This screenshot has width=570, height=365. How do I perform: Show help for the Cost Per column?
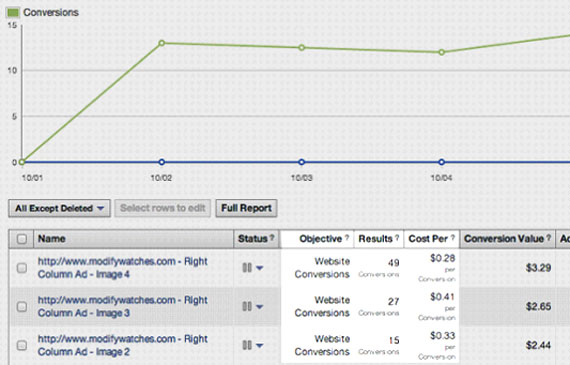pos(453,238)
